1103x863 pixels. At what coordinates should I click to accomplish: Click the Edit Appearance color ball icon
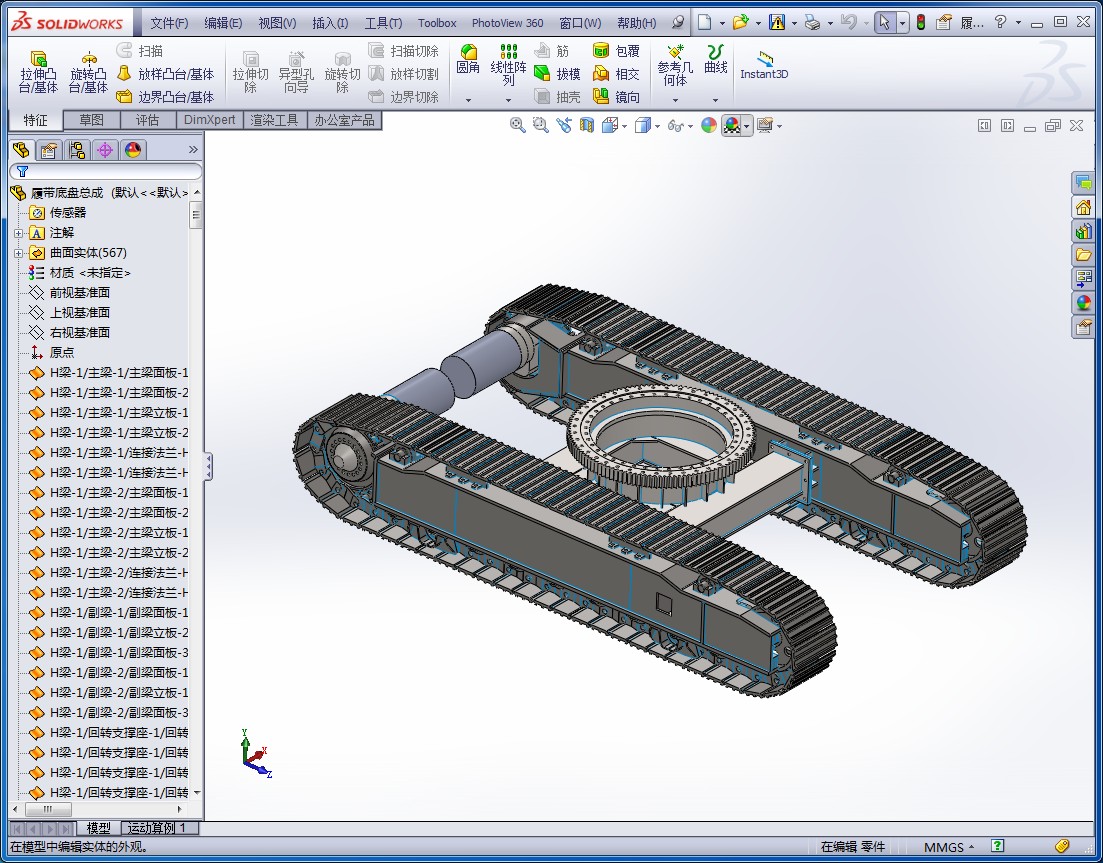708,125
